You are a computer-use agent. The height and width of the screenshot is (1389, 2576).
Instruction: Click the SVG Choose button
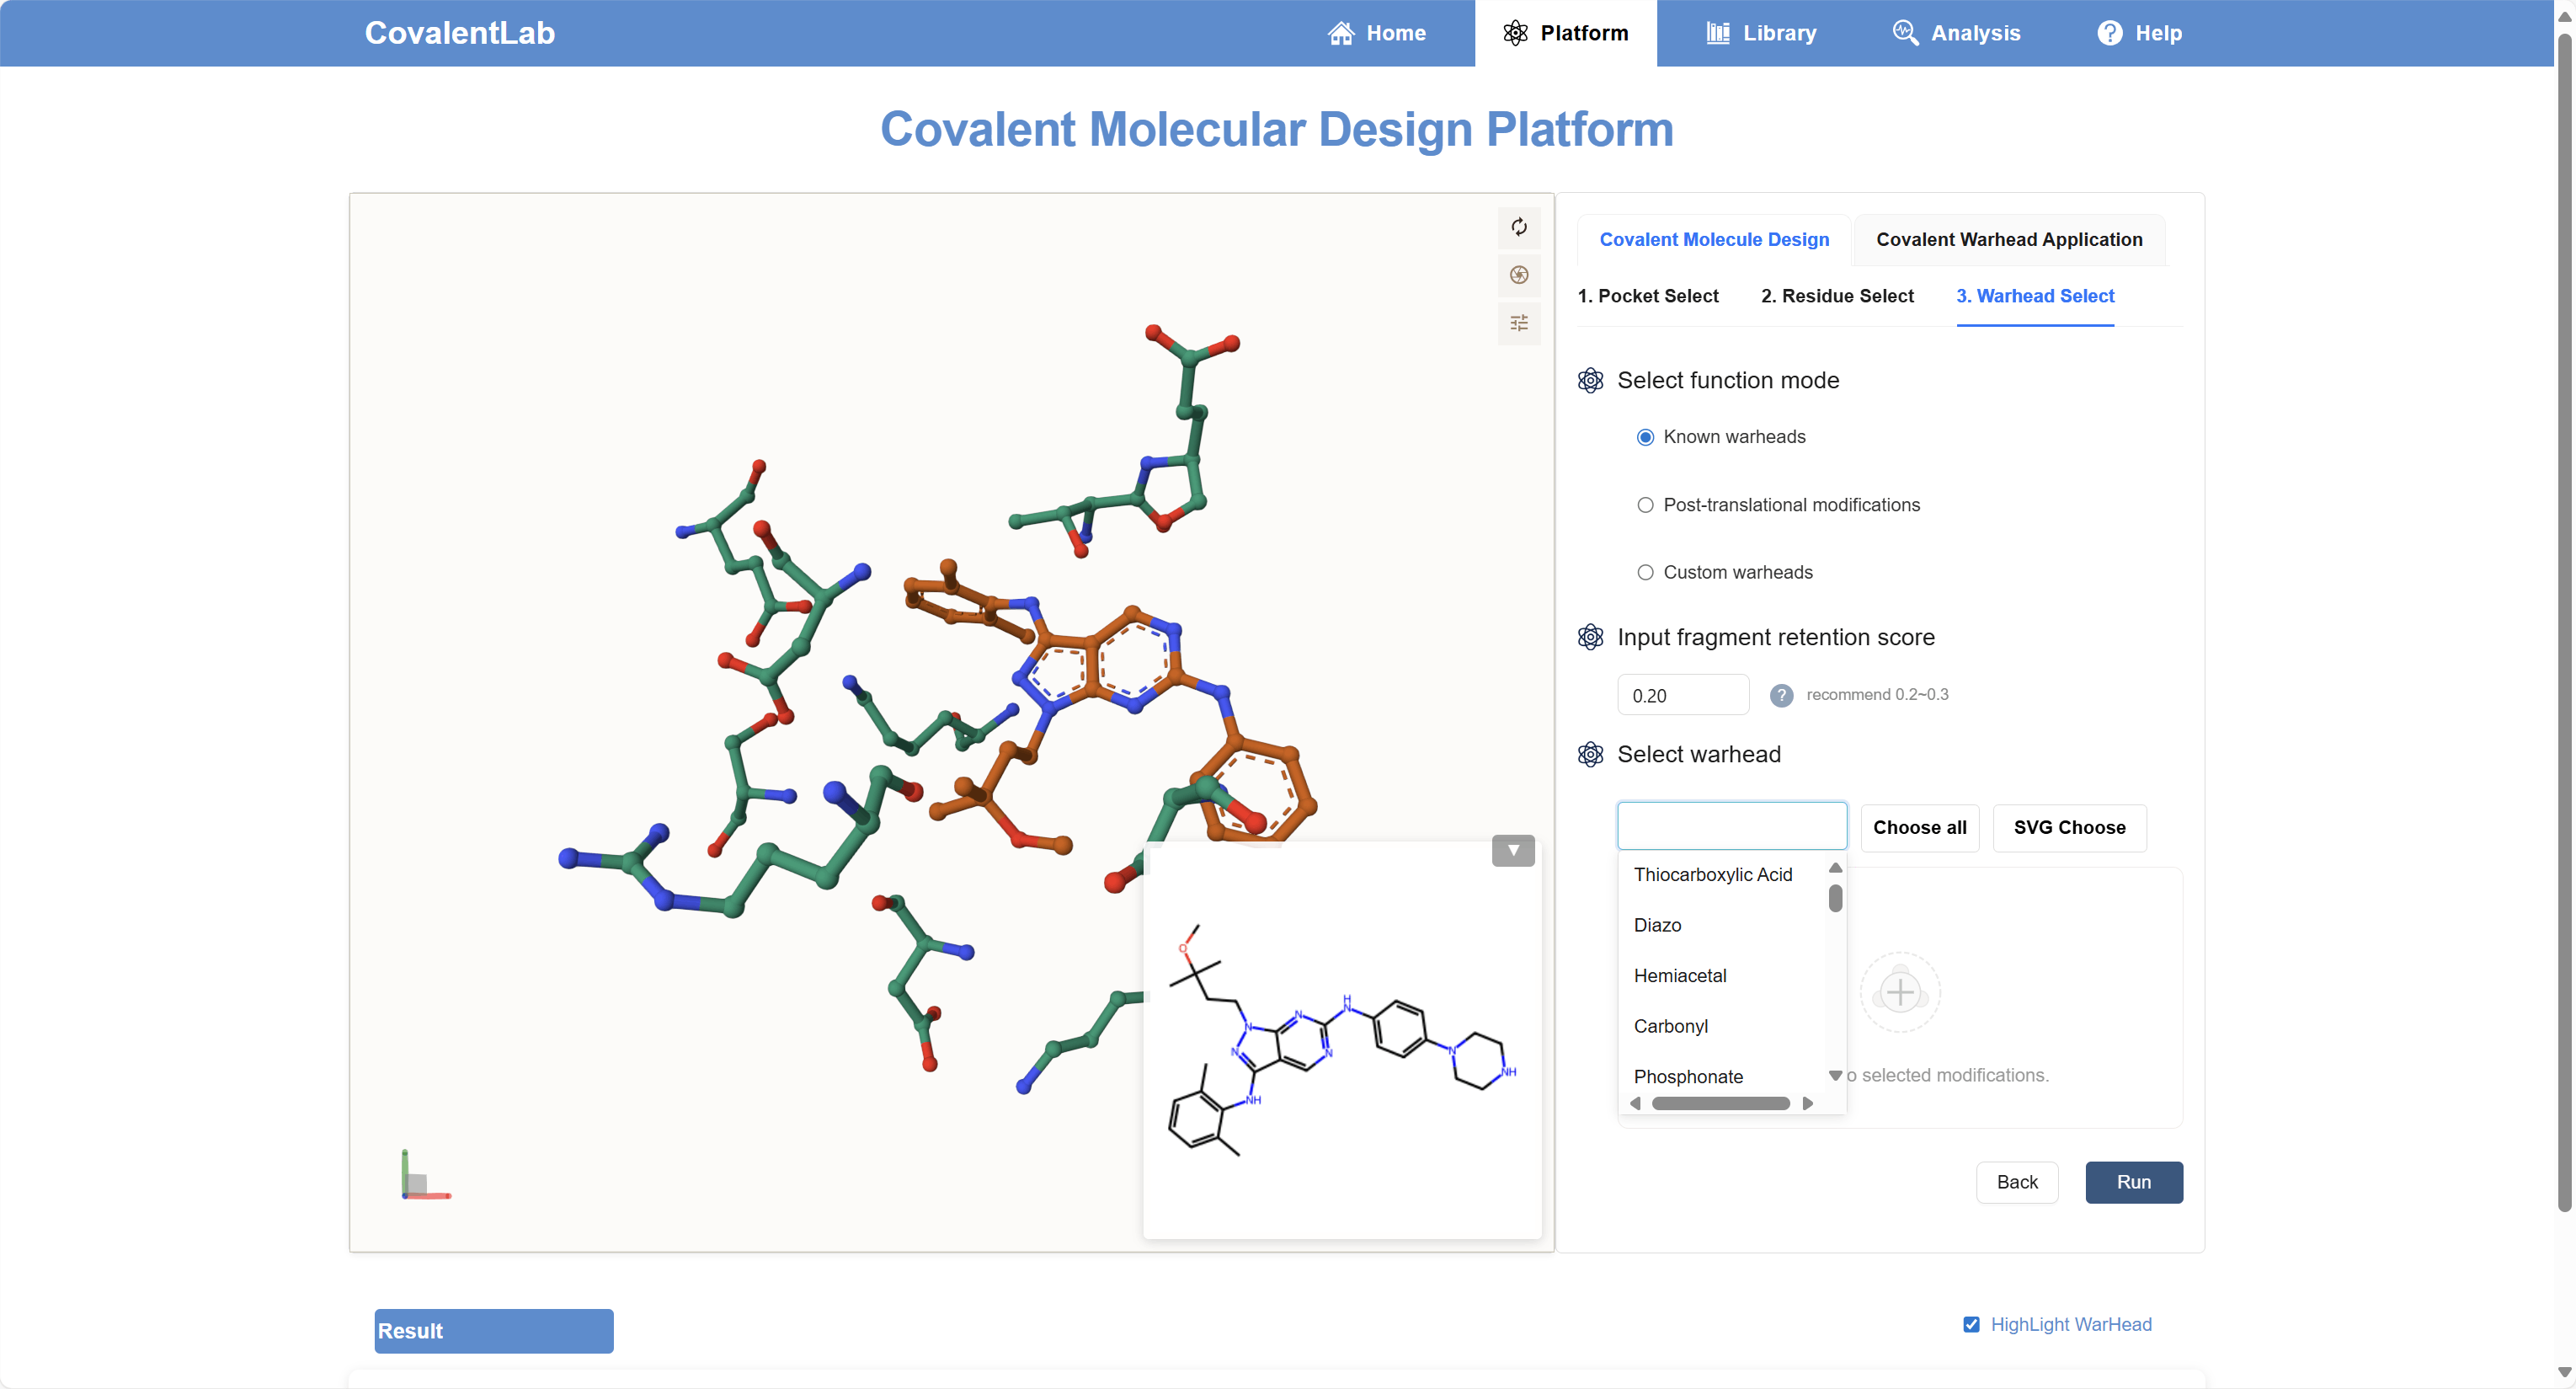[x=2068, y=827]
